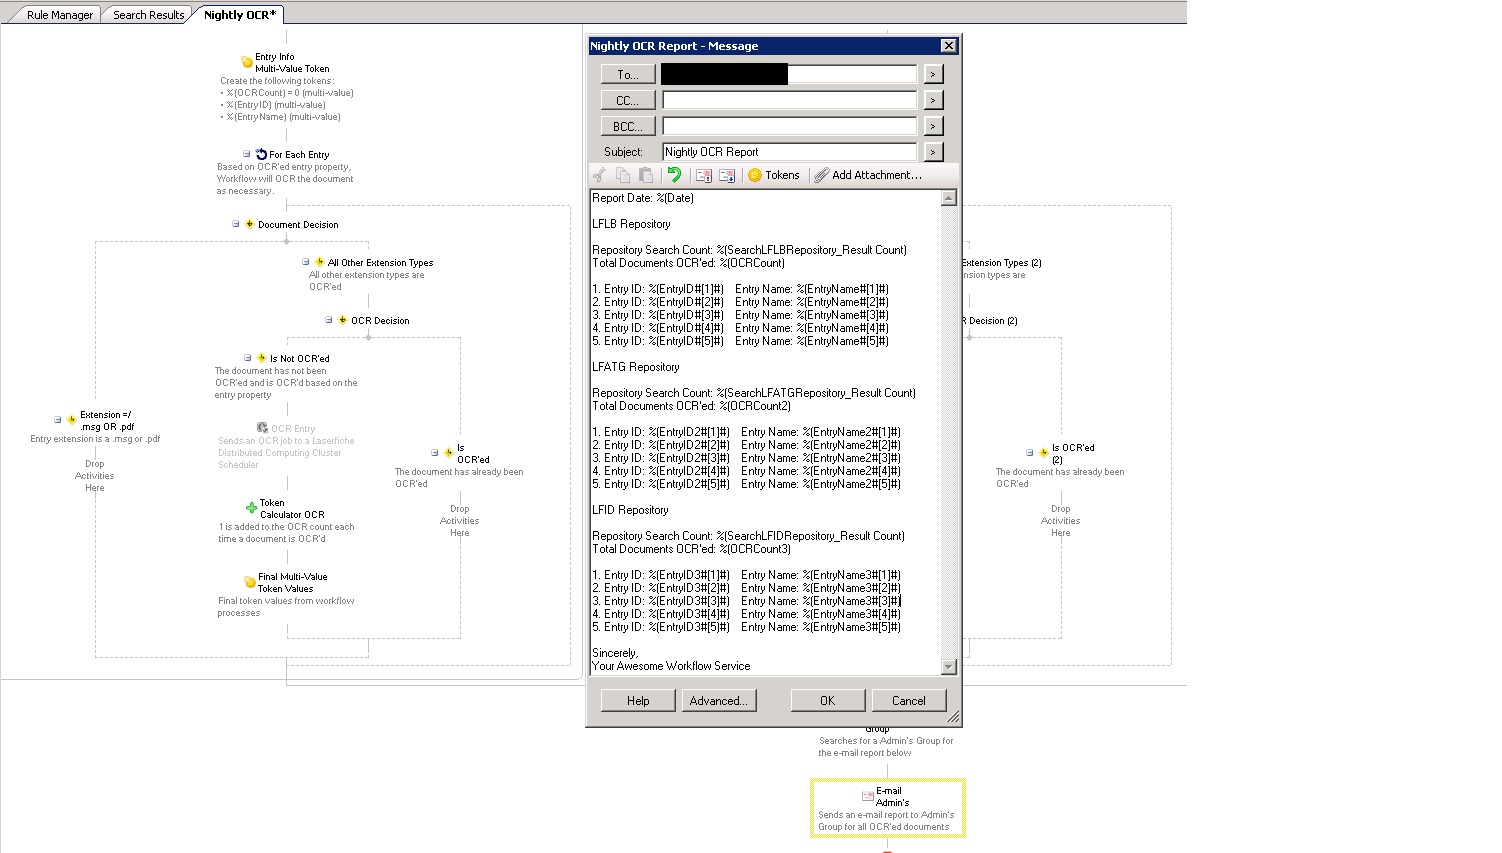Viewport: 1502px width, 853px height.
Task: Click the Undo green arrow icon
Action: pos(674,175)
